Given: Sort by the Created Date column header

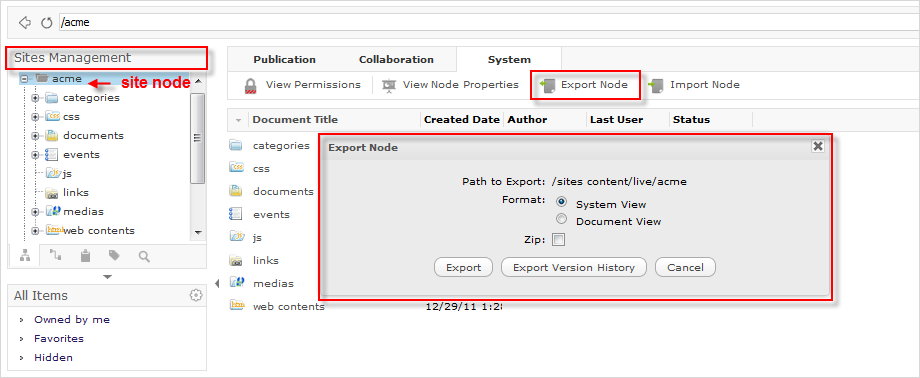Looking at the screenshot, I should [x=462, y=120].
